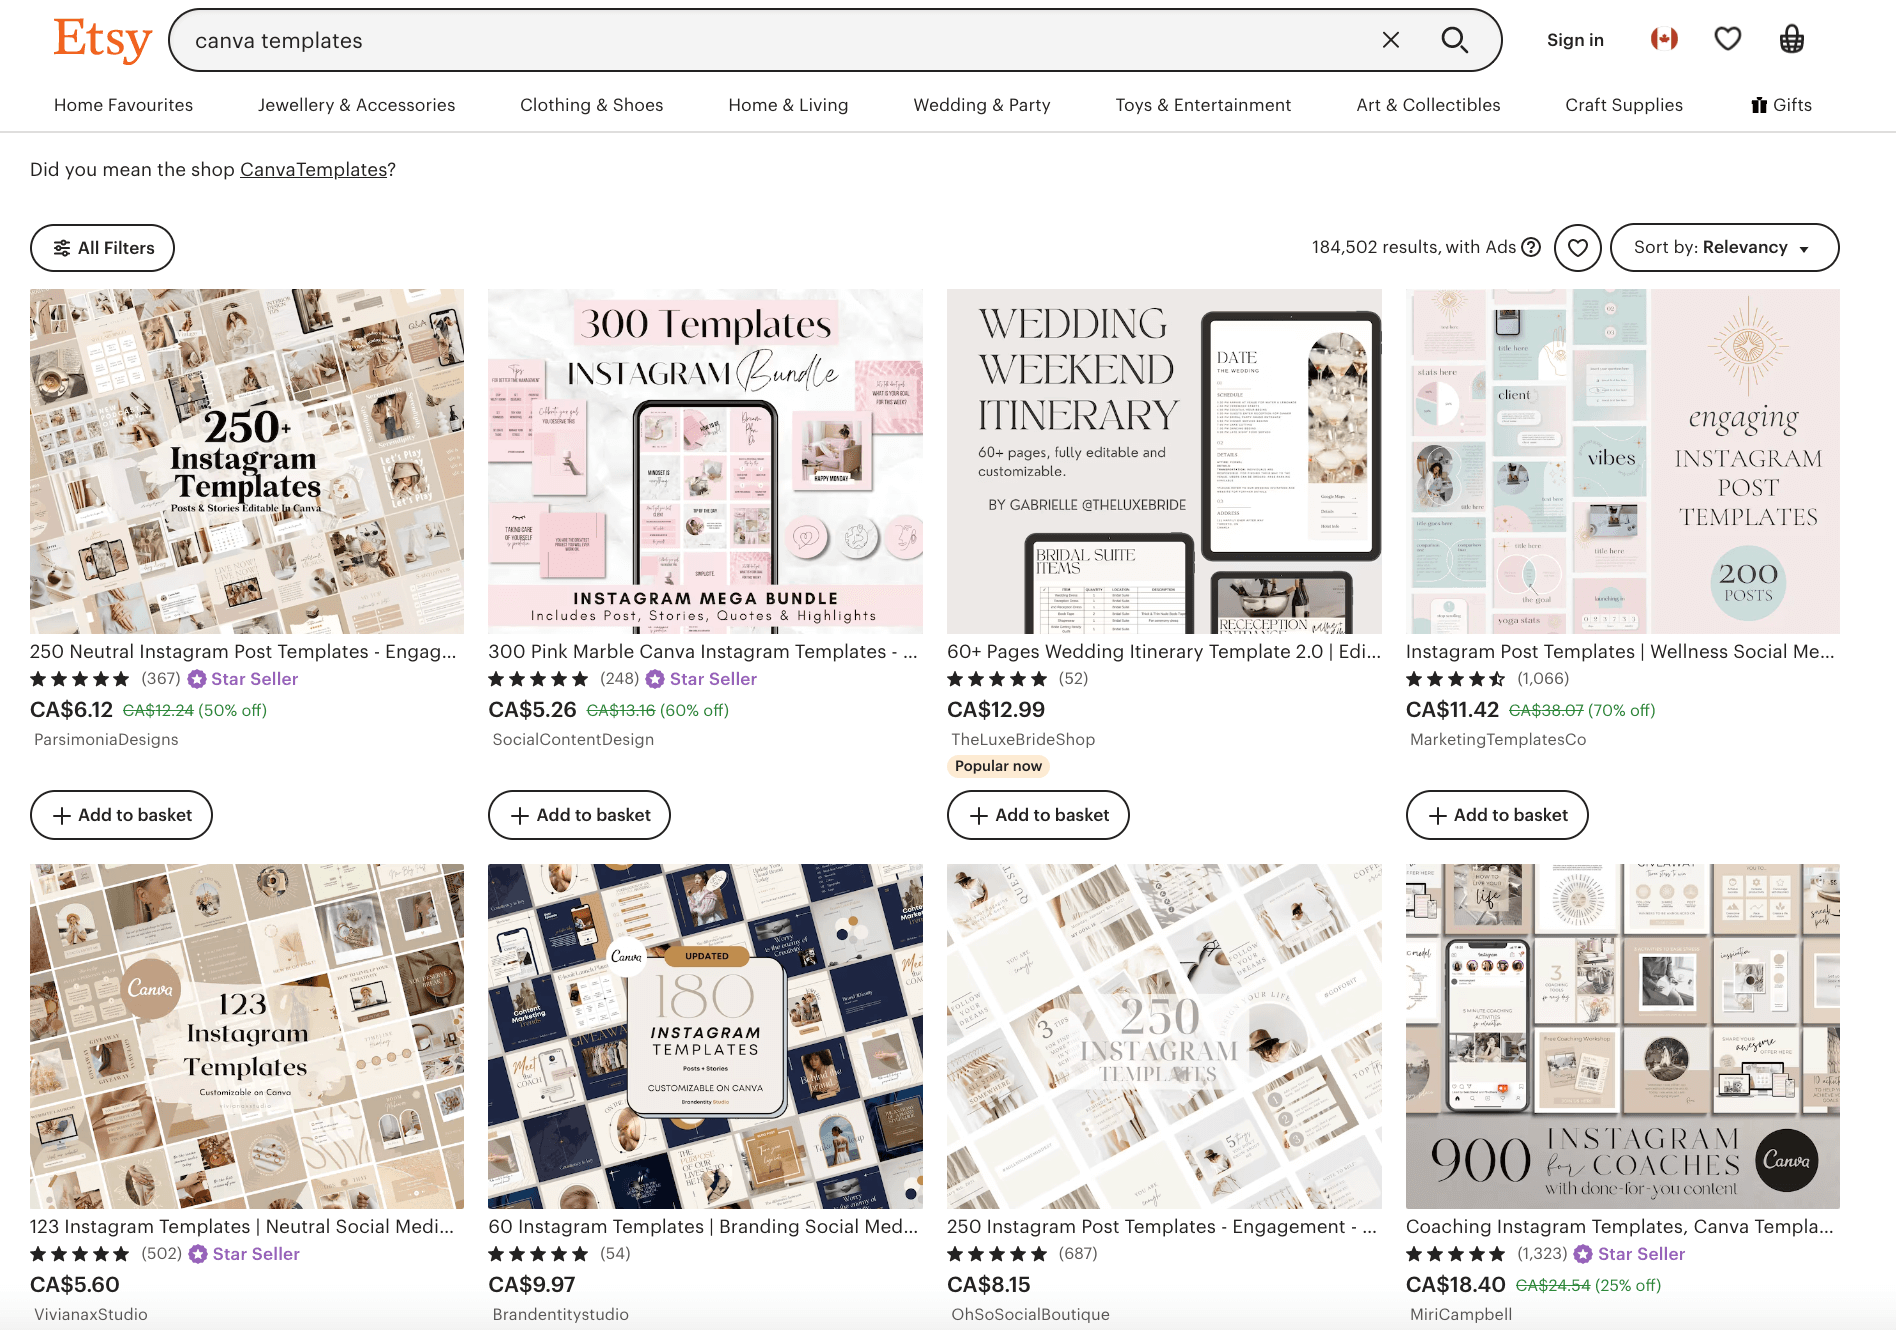
Task: Click the CA$6.12 price
Action: 71,710
